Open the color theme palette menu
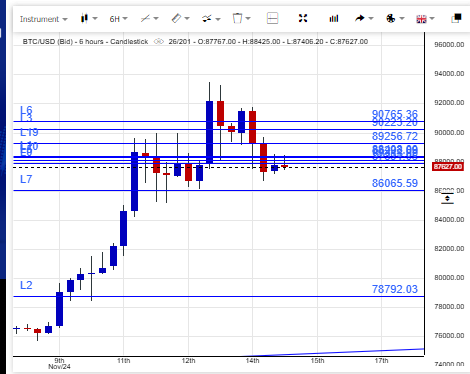Viewport: 470px width, 374px height. (x=395, y=18)
